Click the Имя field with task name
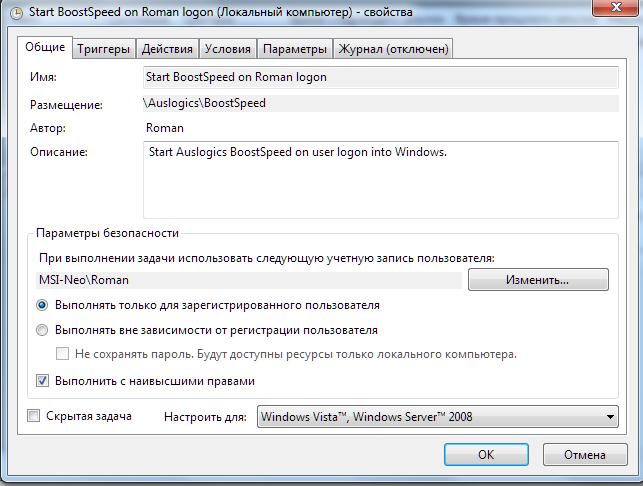The width and height of the screenshot is (643, 486). 381,77
